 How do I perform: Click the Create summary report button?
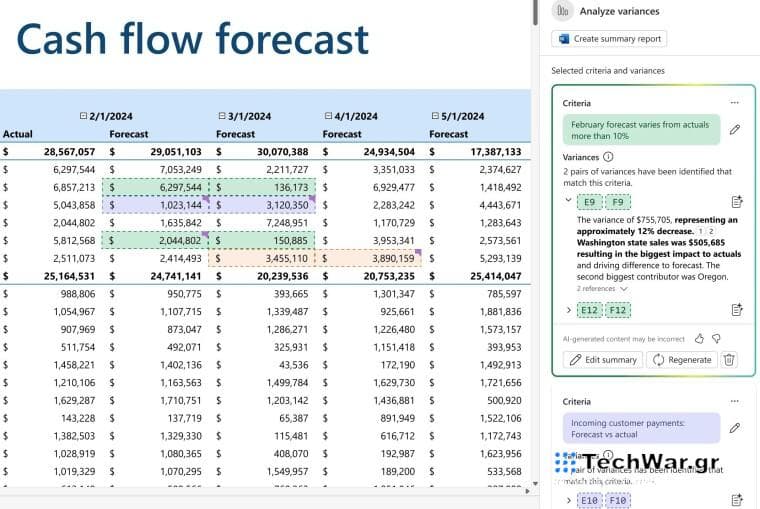click(609, 39)
